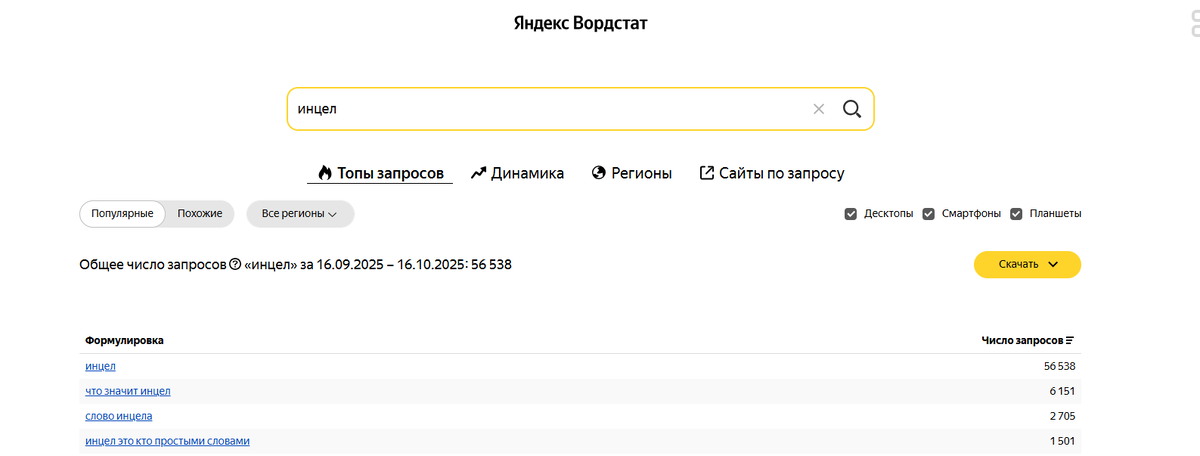The height and width of the screenshot is (456, 1200).
Task: Switch to the Похожие option
Action: (200, 214)
